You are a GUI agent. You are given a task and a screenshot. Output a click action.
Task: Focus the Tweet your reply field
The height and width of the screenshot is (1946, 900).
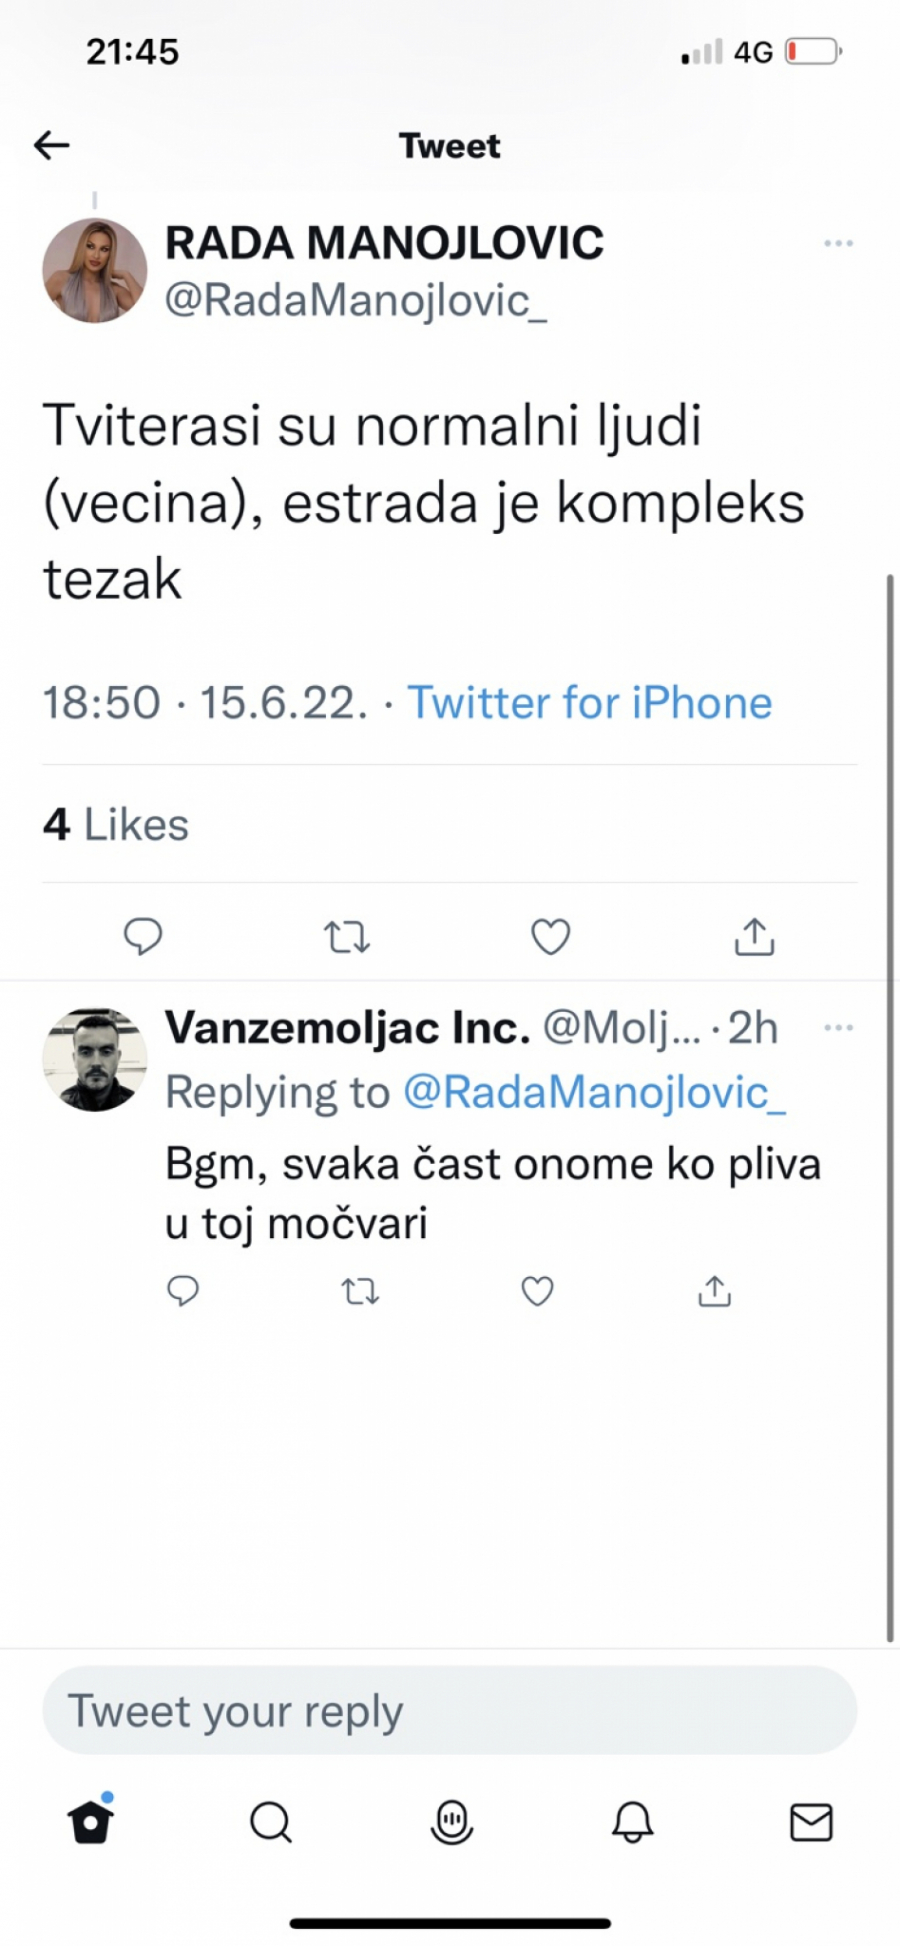click(449, 1711)
